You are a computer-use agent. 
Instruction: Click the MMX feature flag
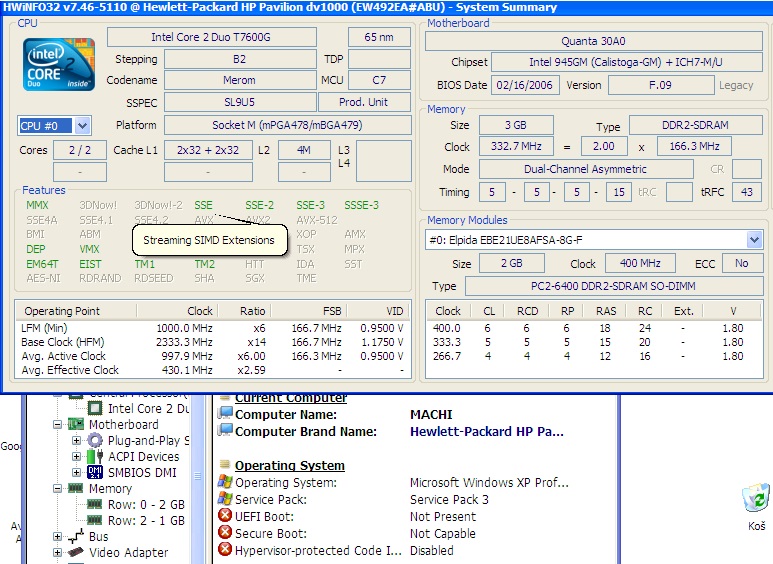pos(37,205)
